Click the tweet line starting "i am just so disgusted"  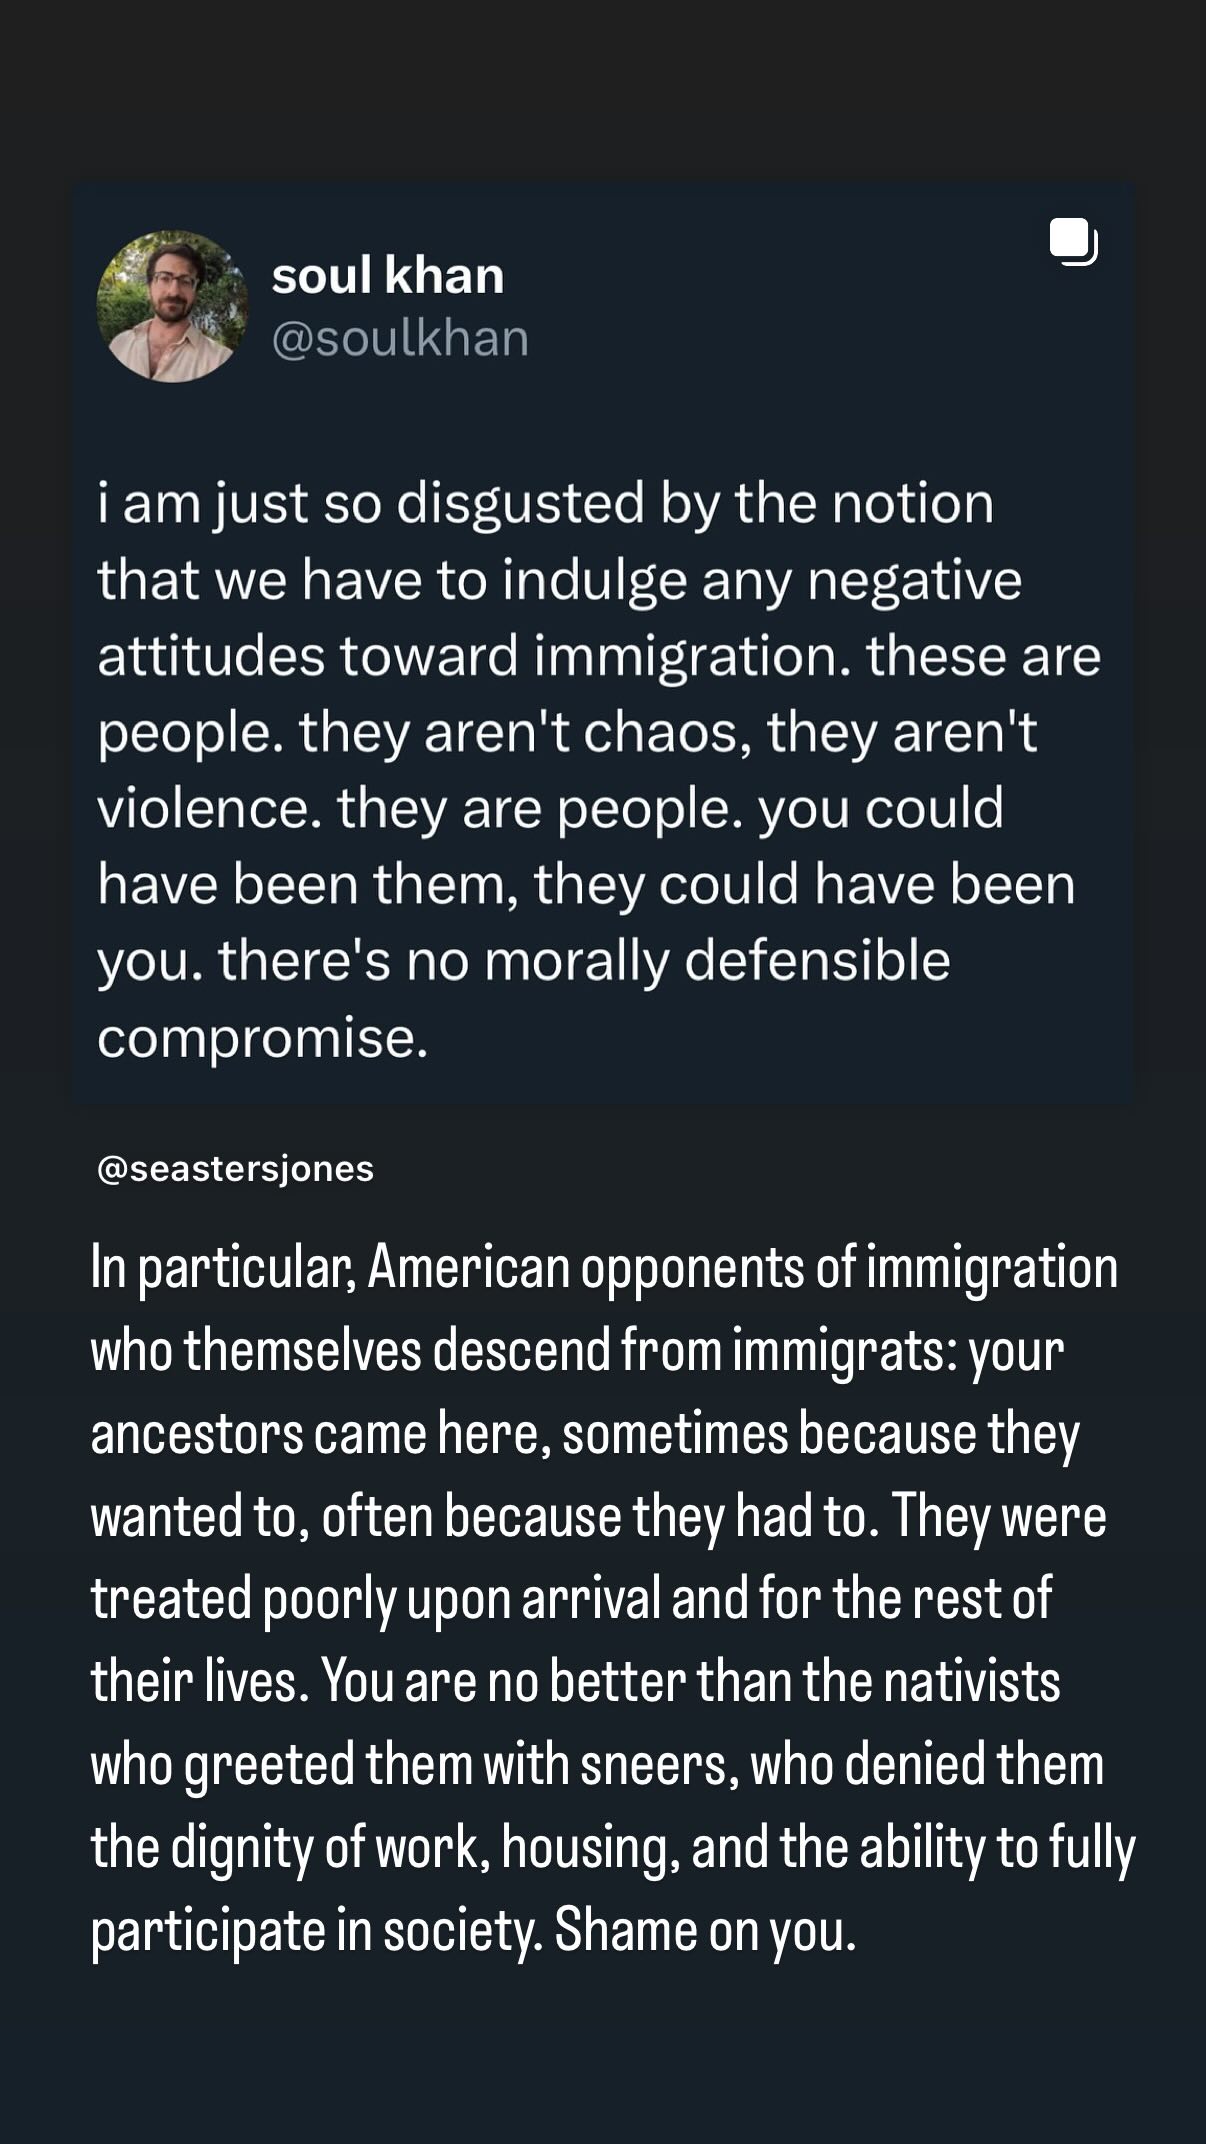(x=545, y=503)
